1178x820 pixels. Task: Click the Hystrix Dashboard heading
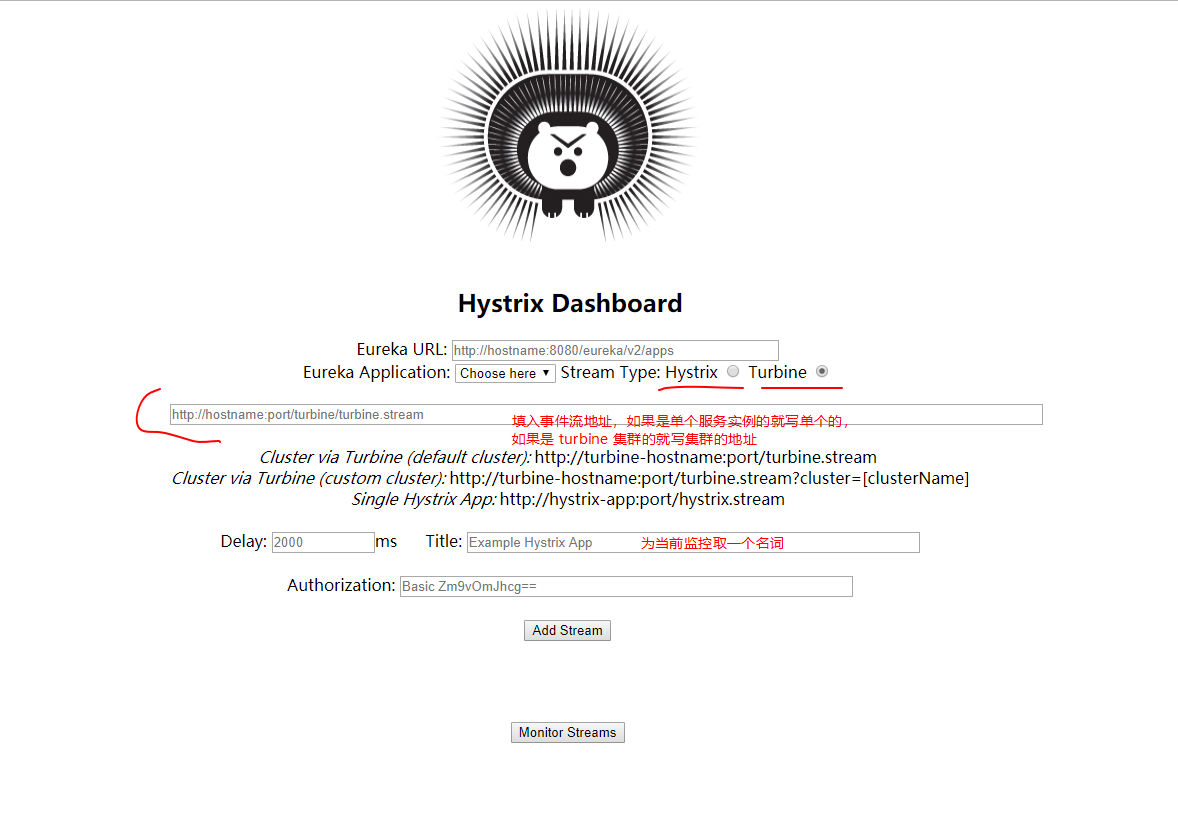570,303
